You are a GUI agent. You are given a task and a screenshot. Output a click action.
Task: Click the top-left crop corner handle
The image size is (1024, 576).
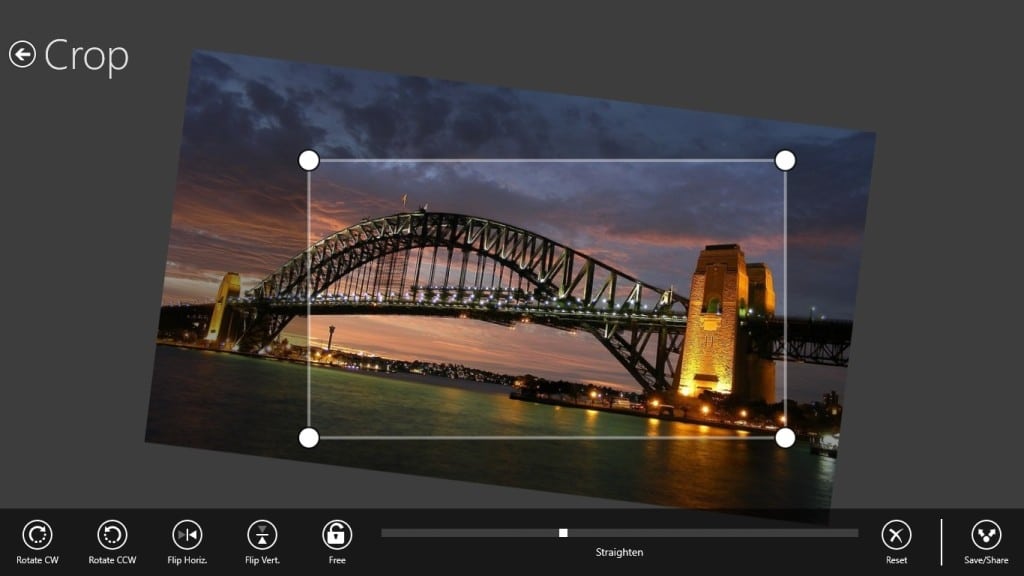pos(308,160)
